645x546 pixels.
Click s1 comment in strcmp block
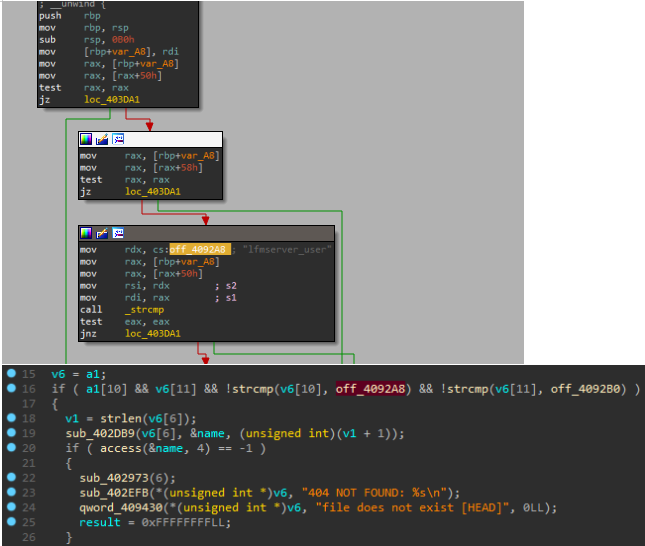(x=231, y=298)
